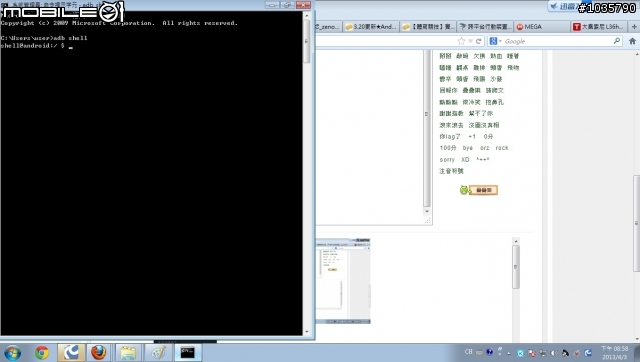Image resolution: width=640 pixels, height=362 pixels.
Task: Switch to the L36h tab
Action: [x=599, y=27]
